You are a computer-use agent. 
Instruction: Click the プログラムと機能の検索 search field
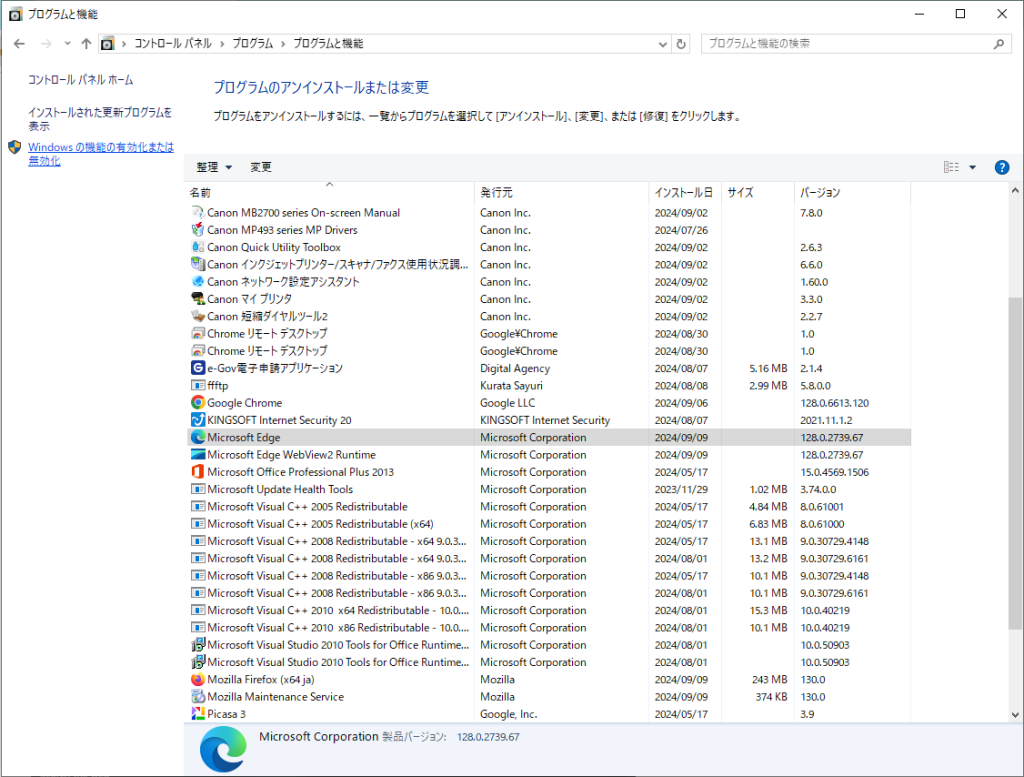click(x=845, y=44)
